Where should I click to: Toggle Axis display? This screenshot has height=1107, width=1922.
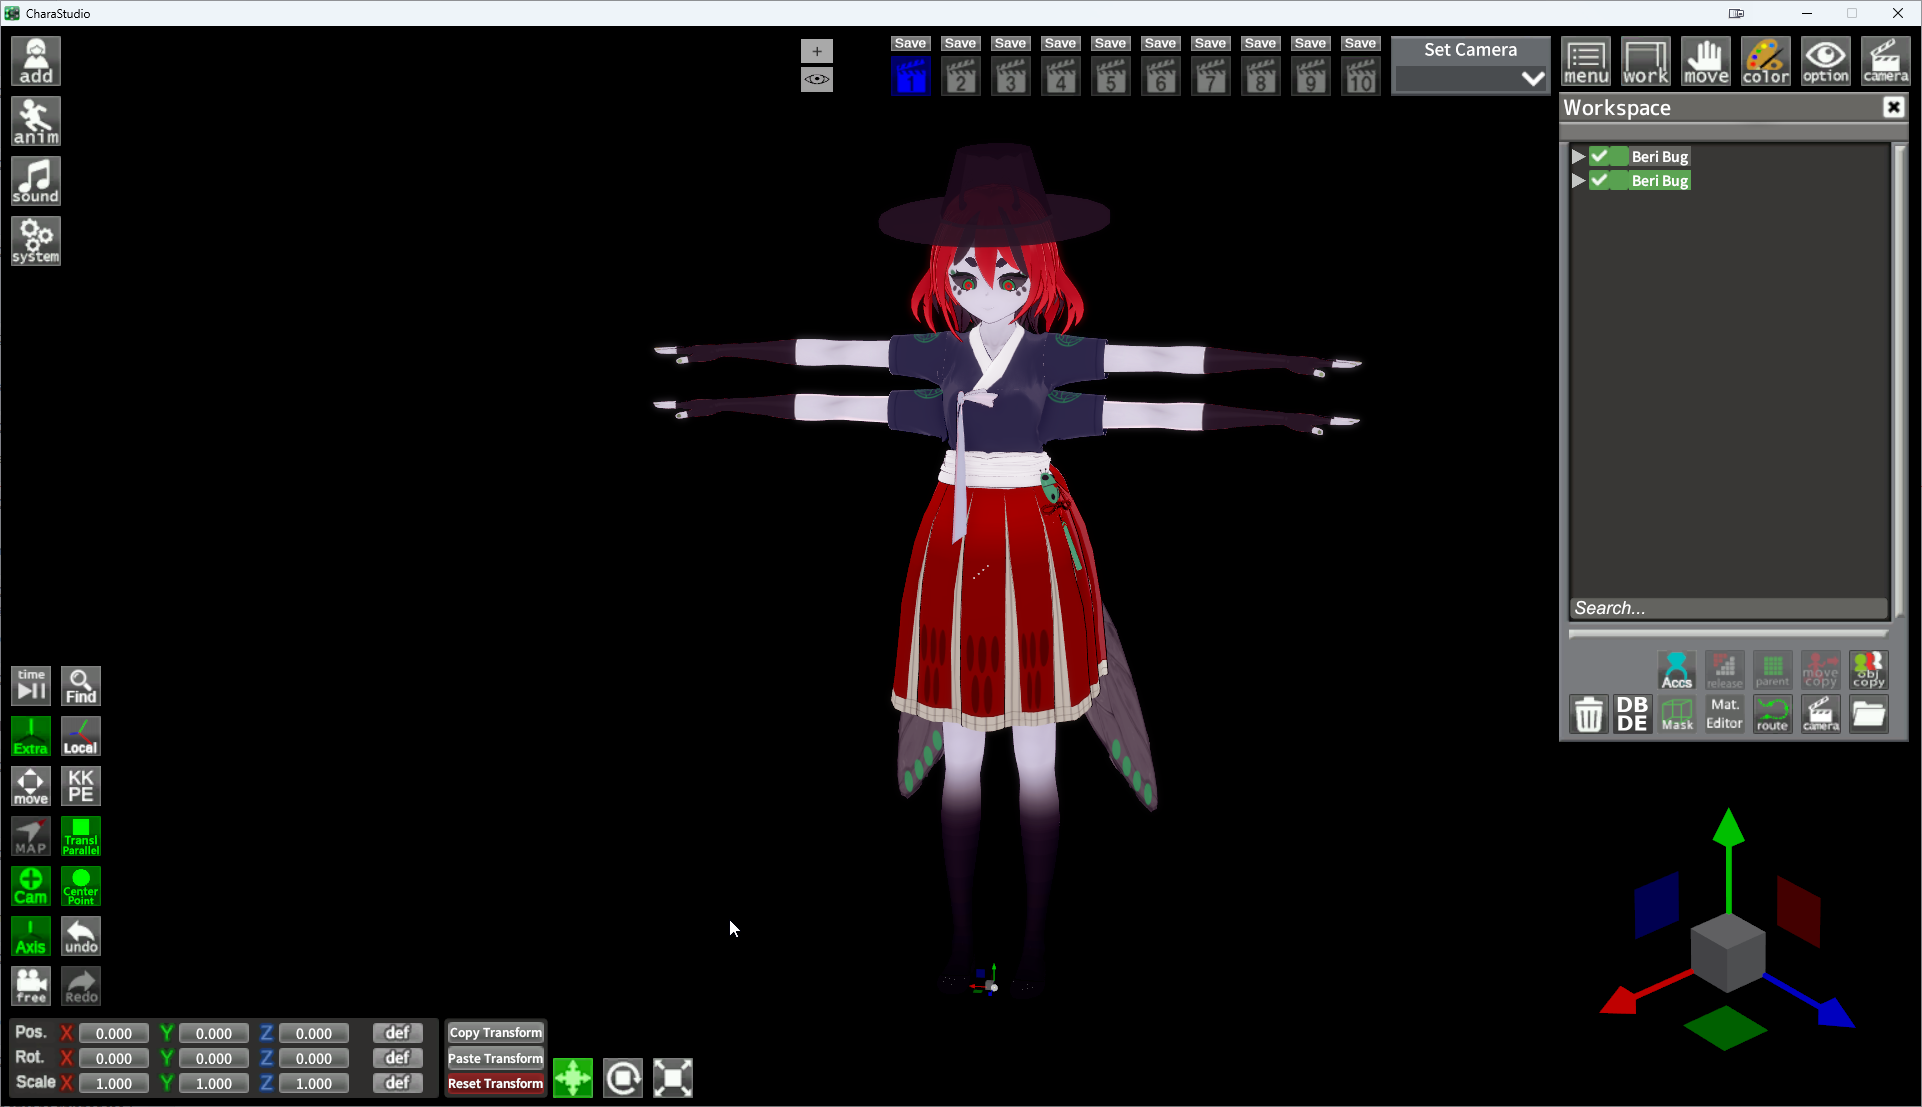pos(31,936)
